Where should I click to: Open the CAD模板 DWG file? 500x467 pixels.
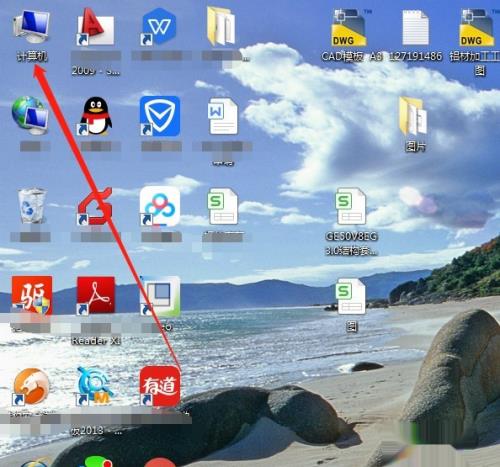coord(348,27)
